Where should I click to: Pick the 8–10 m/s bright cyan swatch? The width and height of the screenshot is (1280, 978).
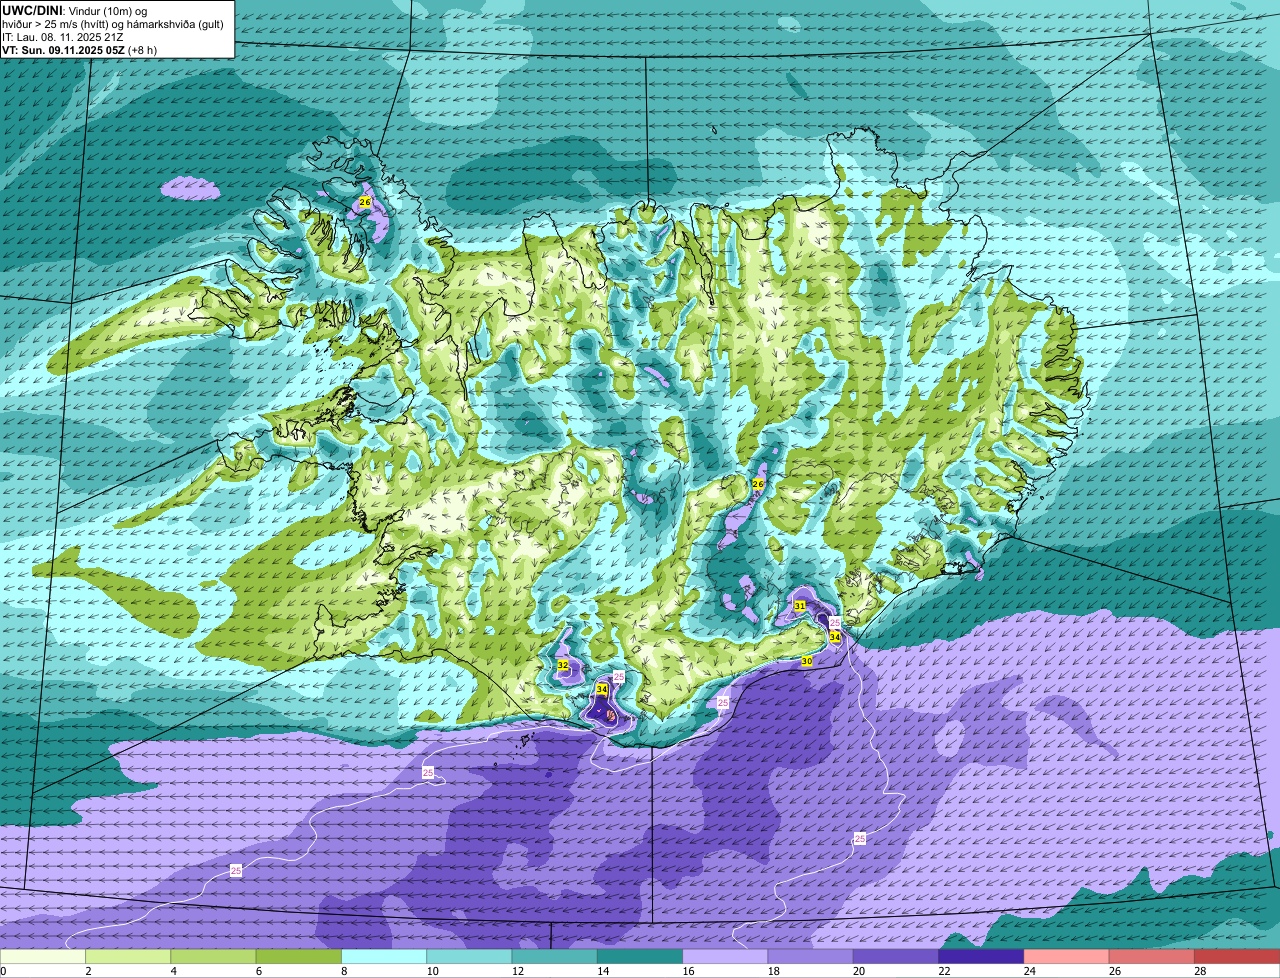click(384, 957)
